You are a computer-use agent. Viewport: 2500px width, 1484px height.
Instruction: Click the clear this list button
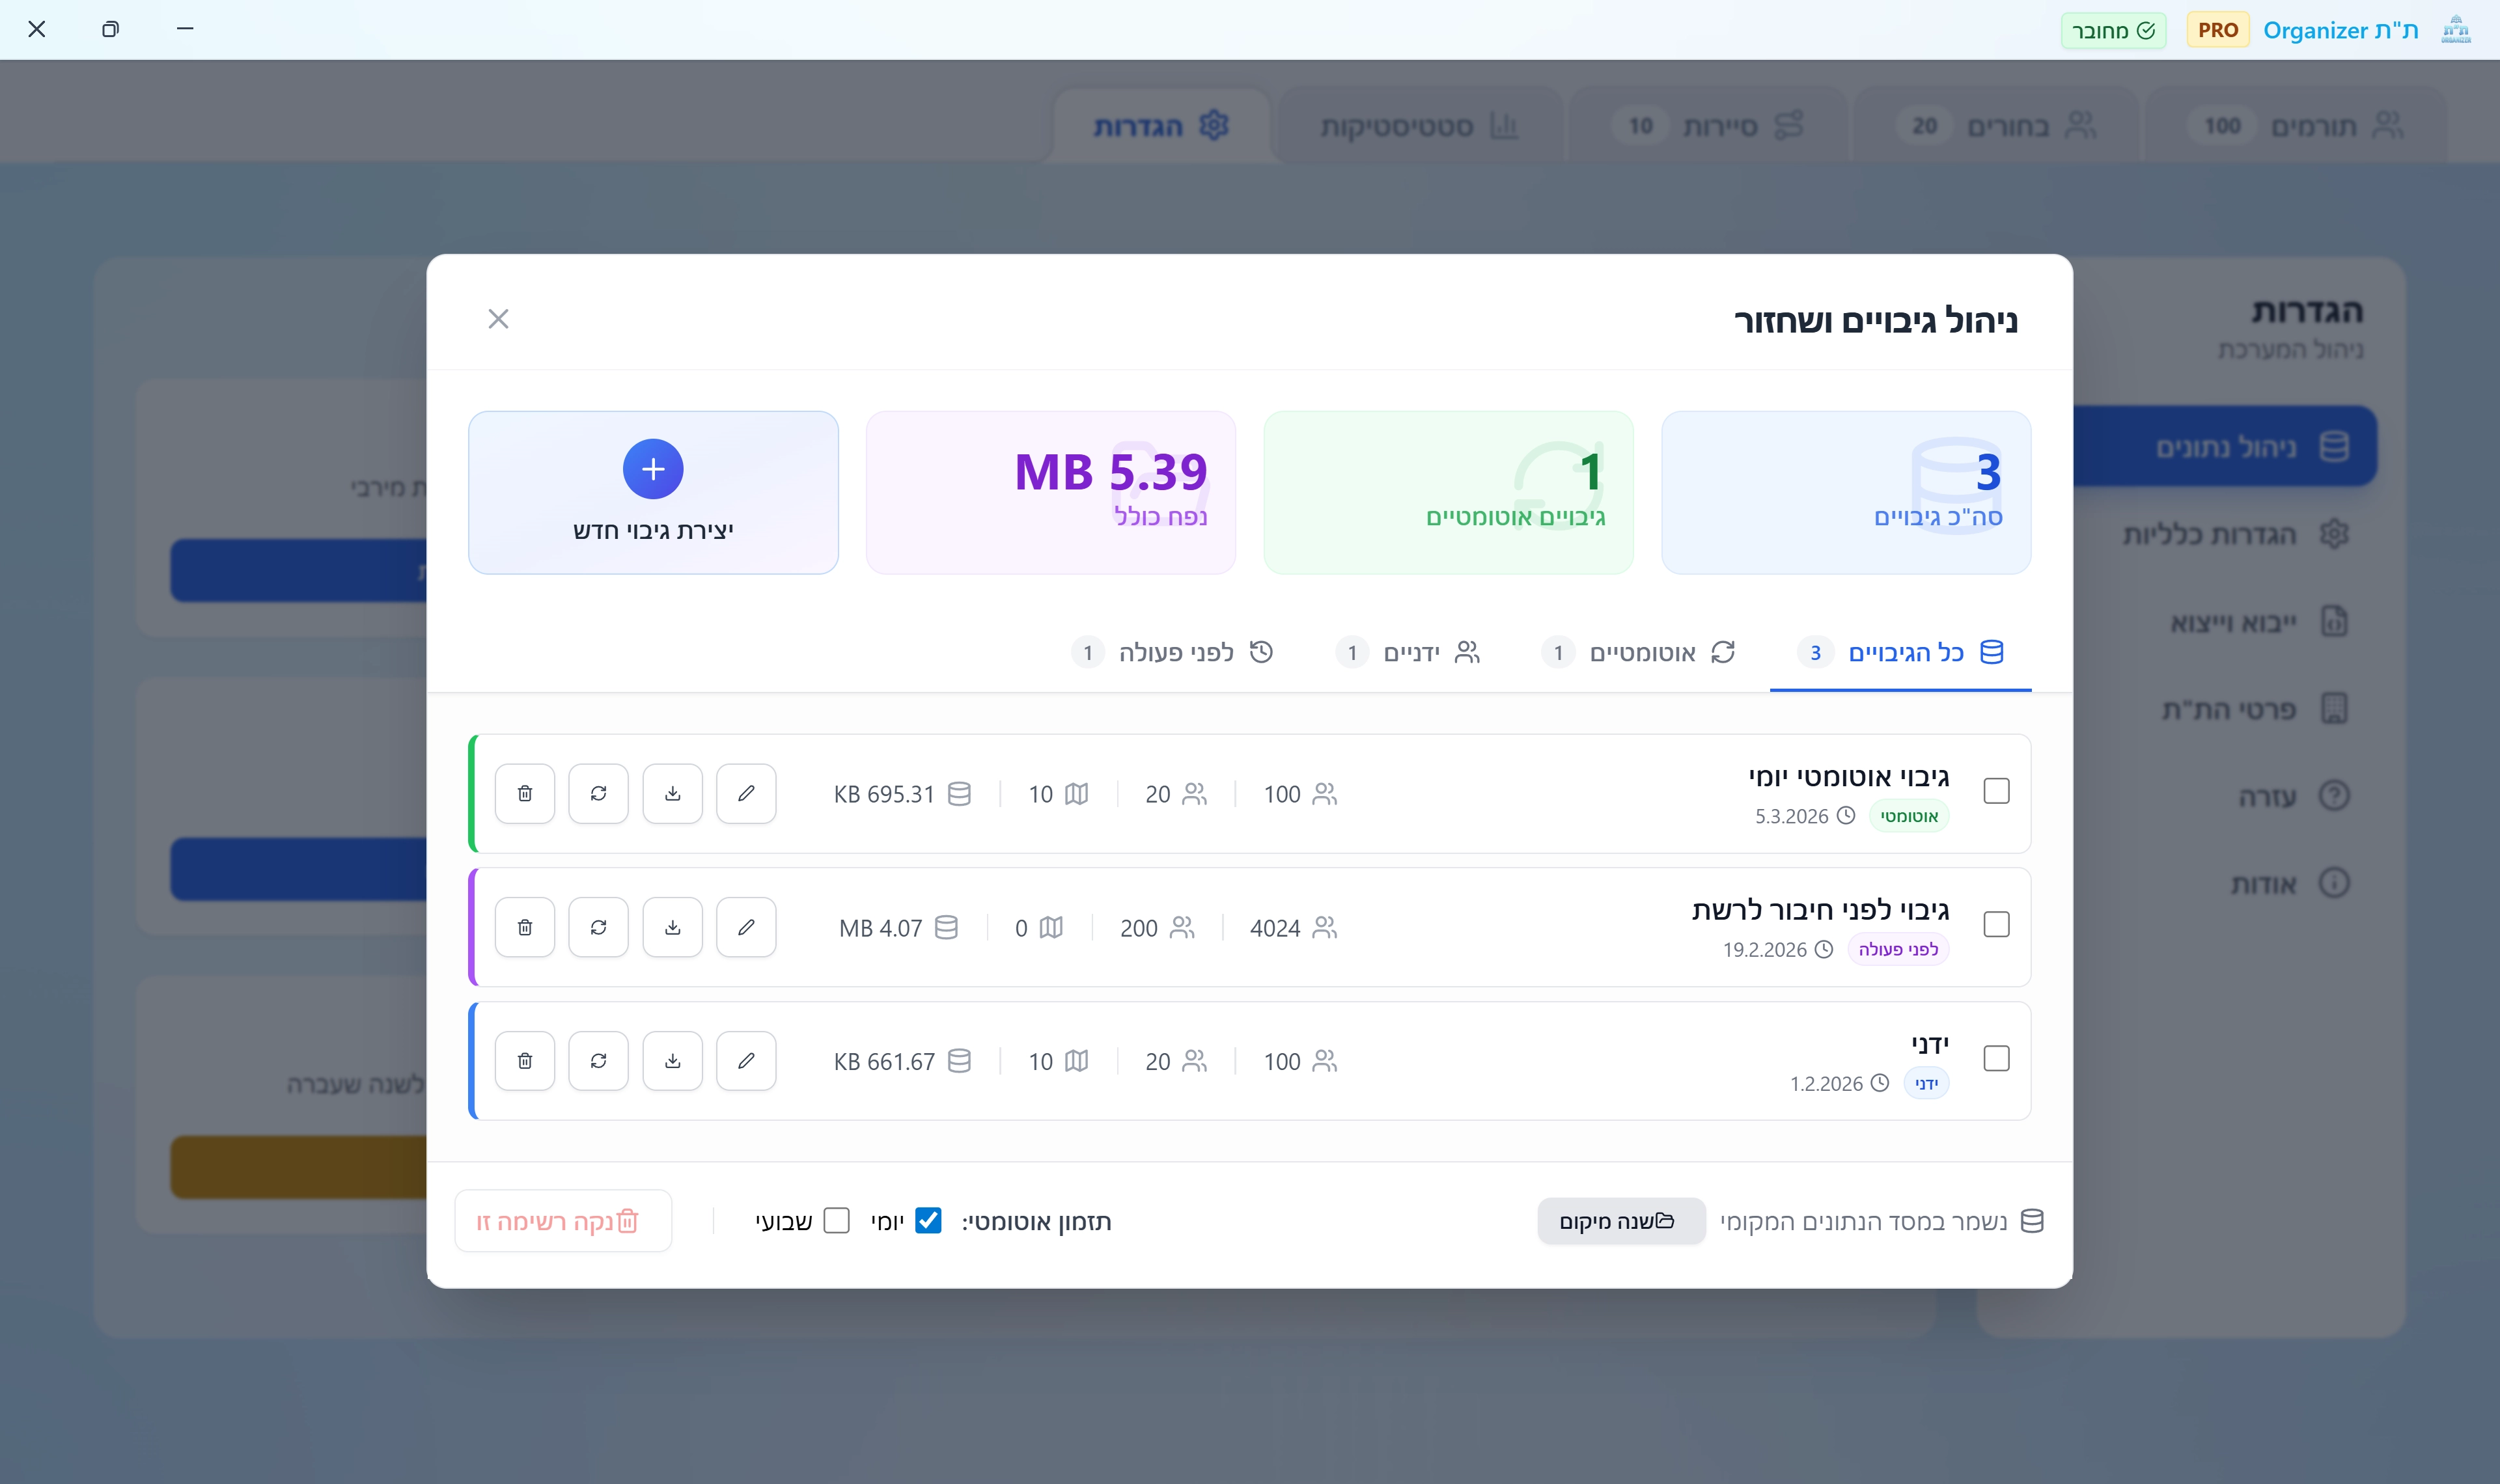562,1221
